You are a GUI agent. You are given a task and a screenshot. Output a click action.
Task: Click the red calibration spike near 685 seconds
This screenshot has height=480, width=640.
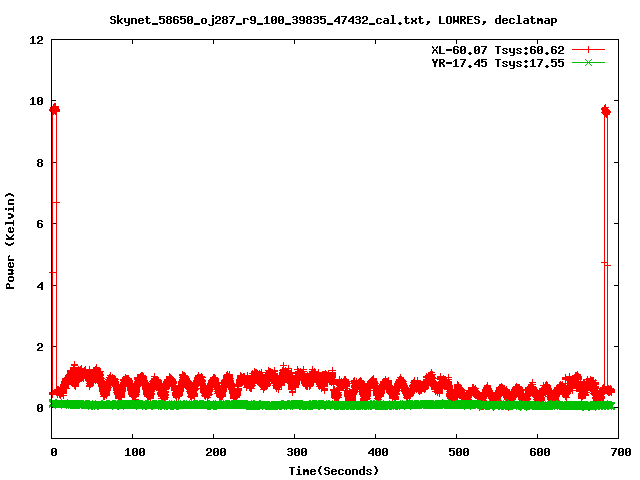click(606, 249)
